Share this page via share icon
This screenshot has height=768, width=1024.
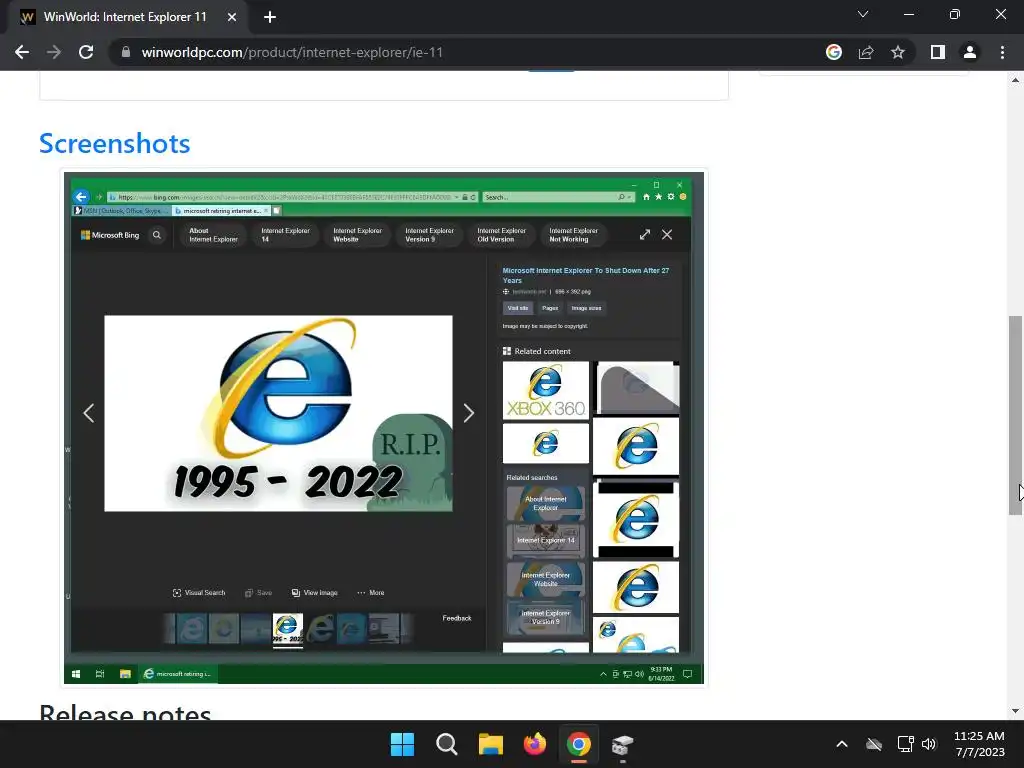(866, 52)
